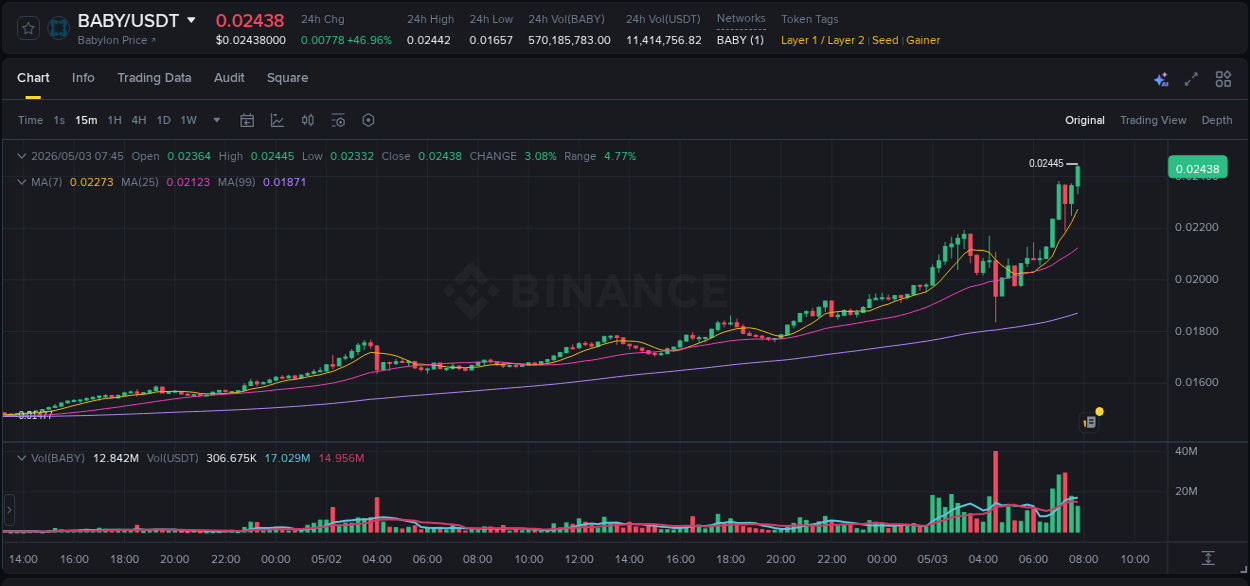Select the 15m interval
Viewport: 1250px width, 586px height.
86,120
